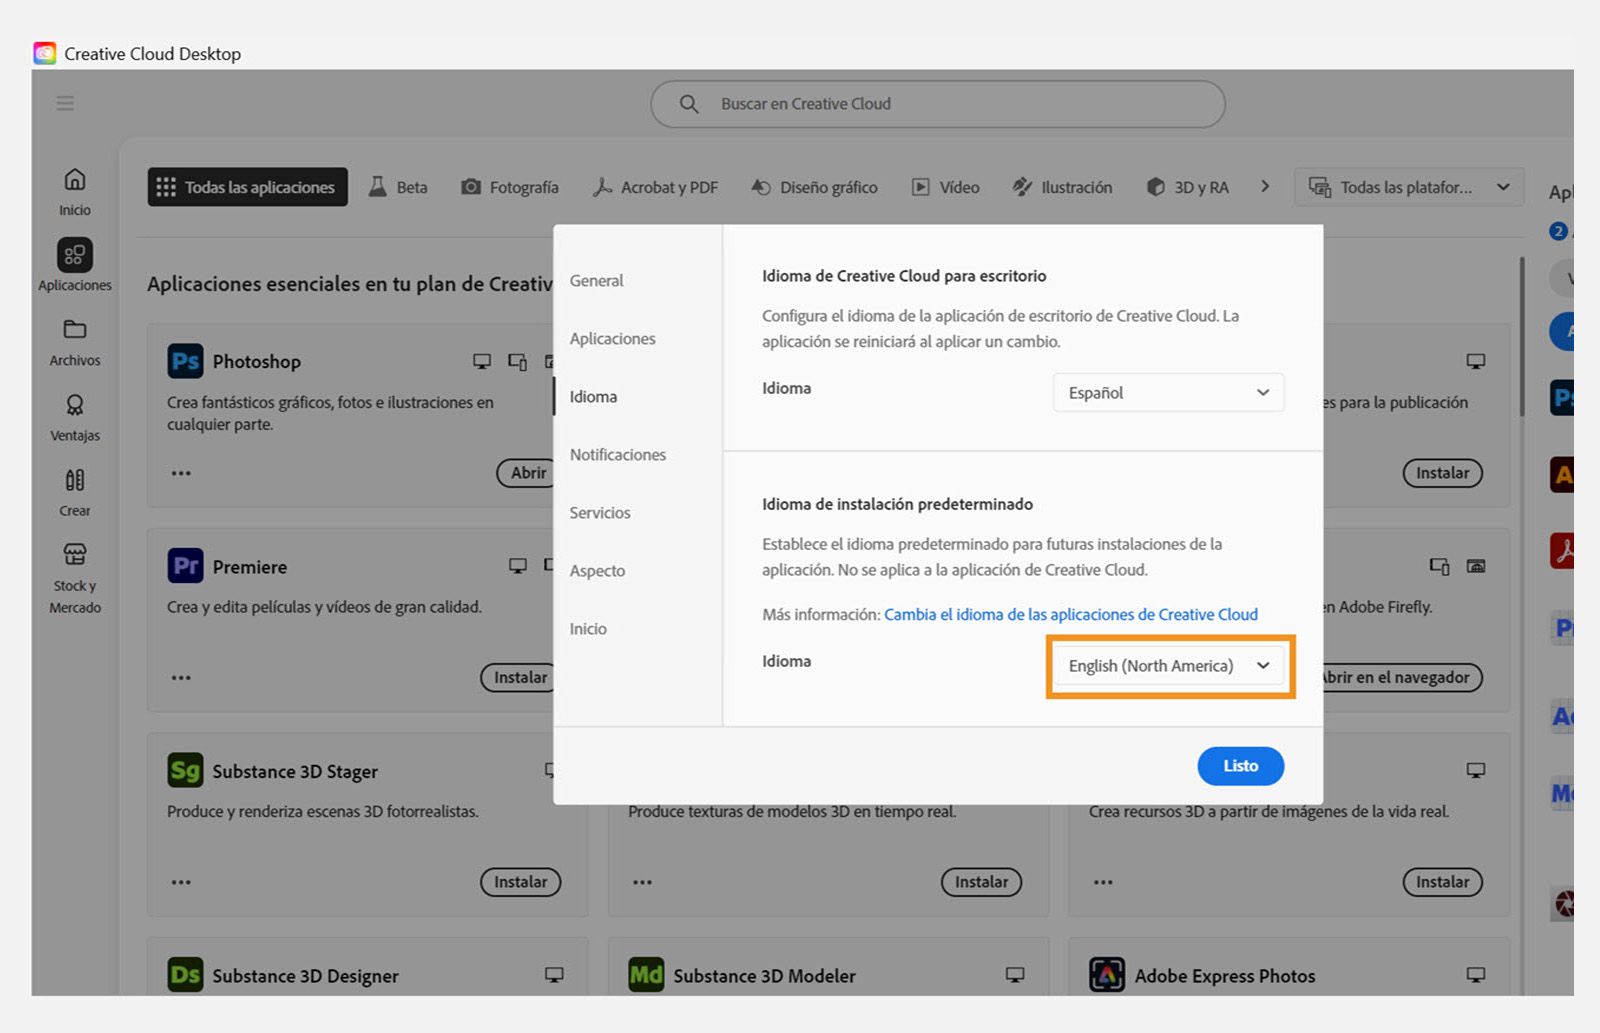
Task: Select Aspecto in preferences sidebar
Action: [x=597, y=571]
